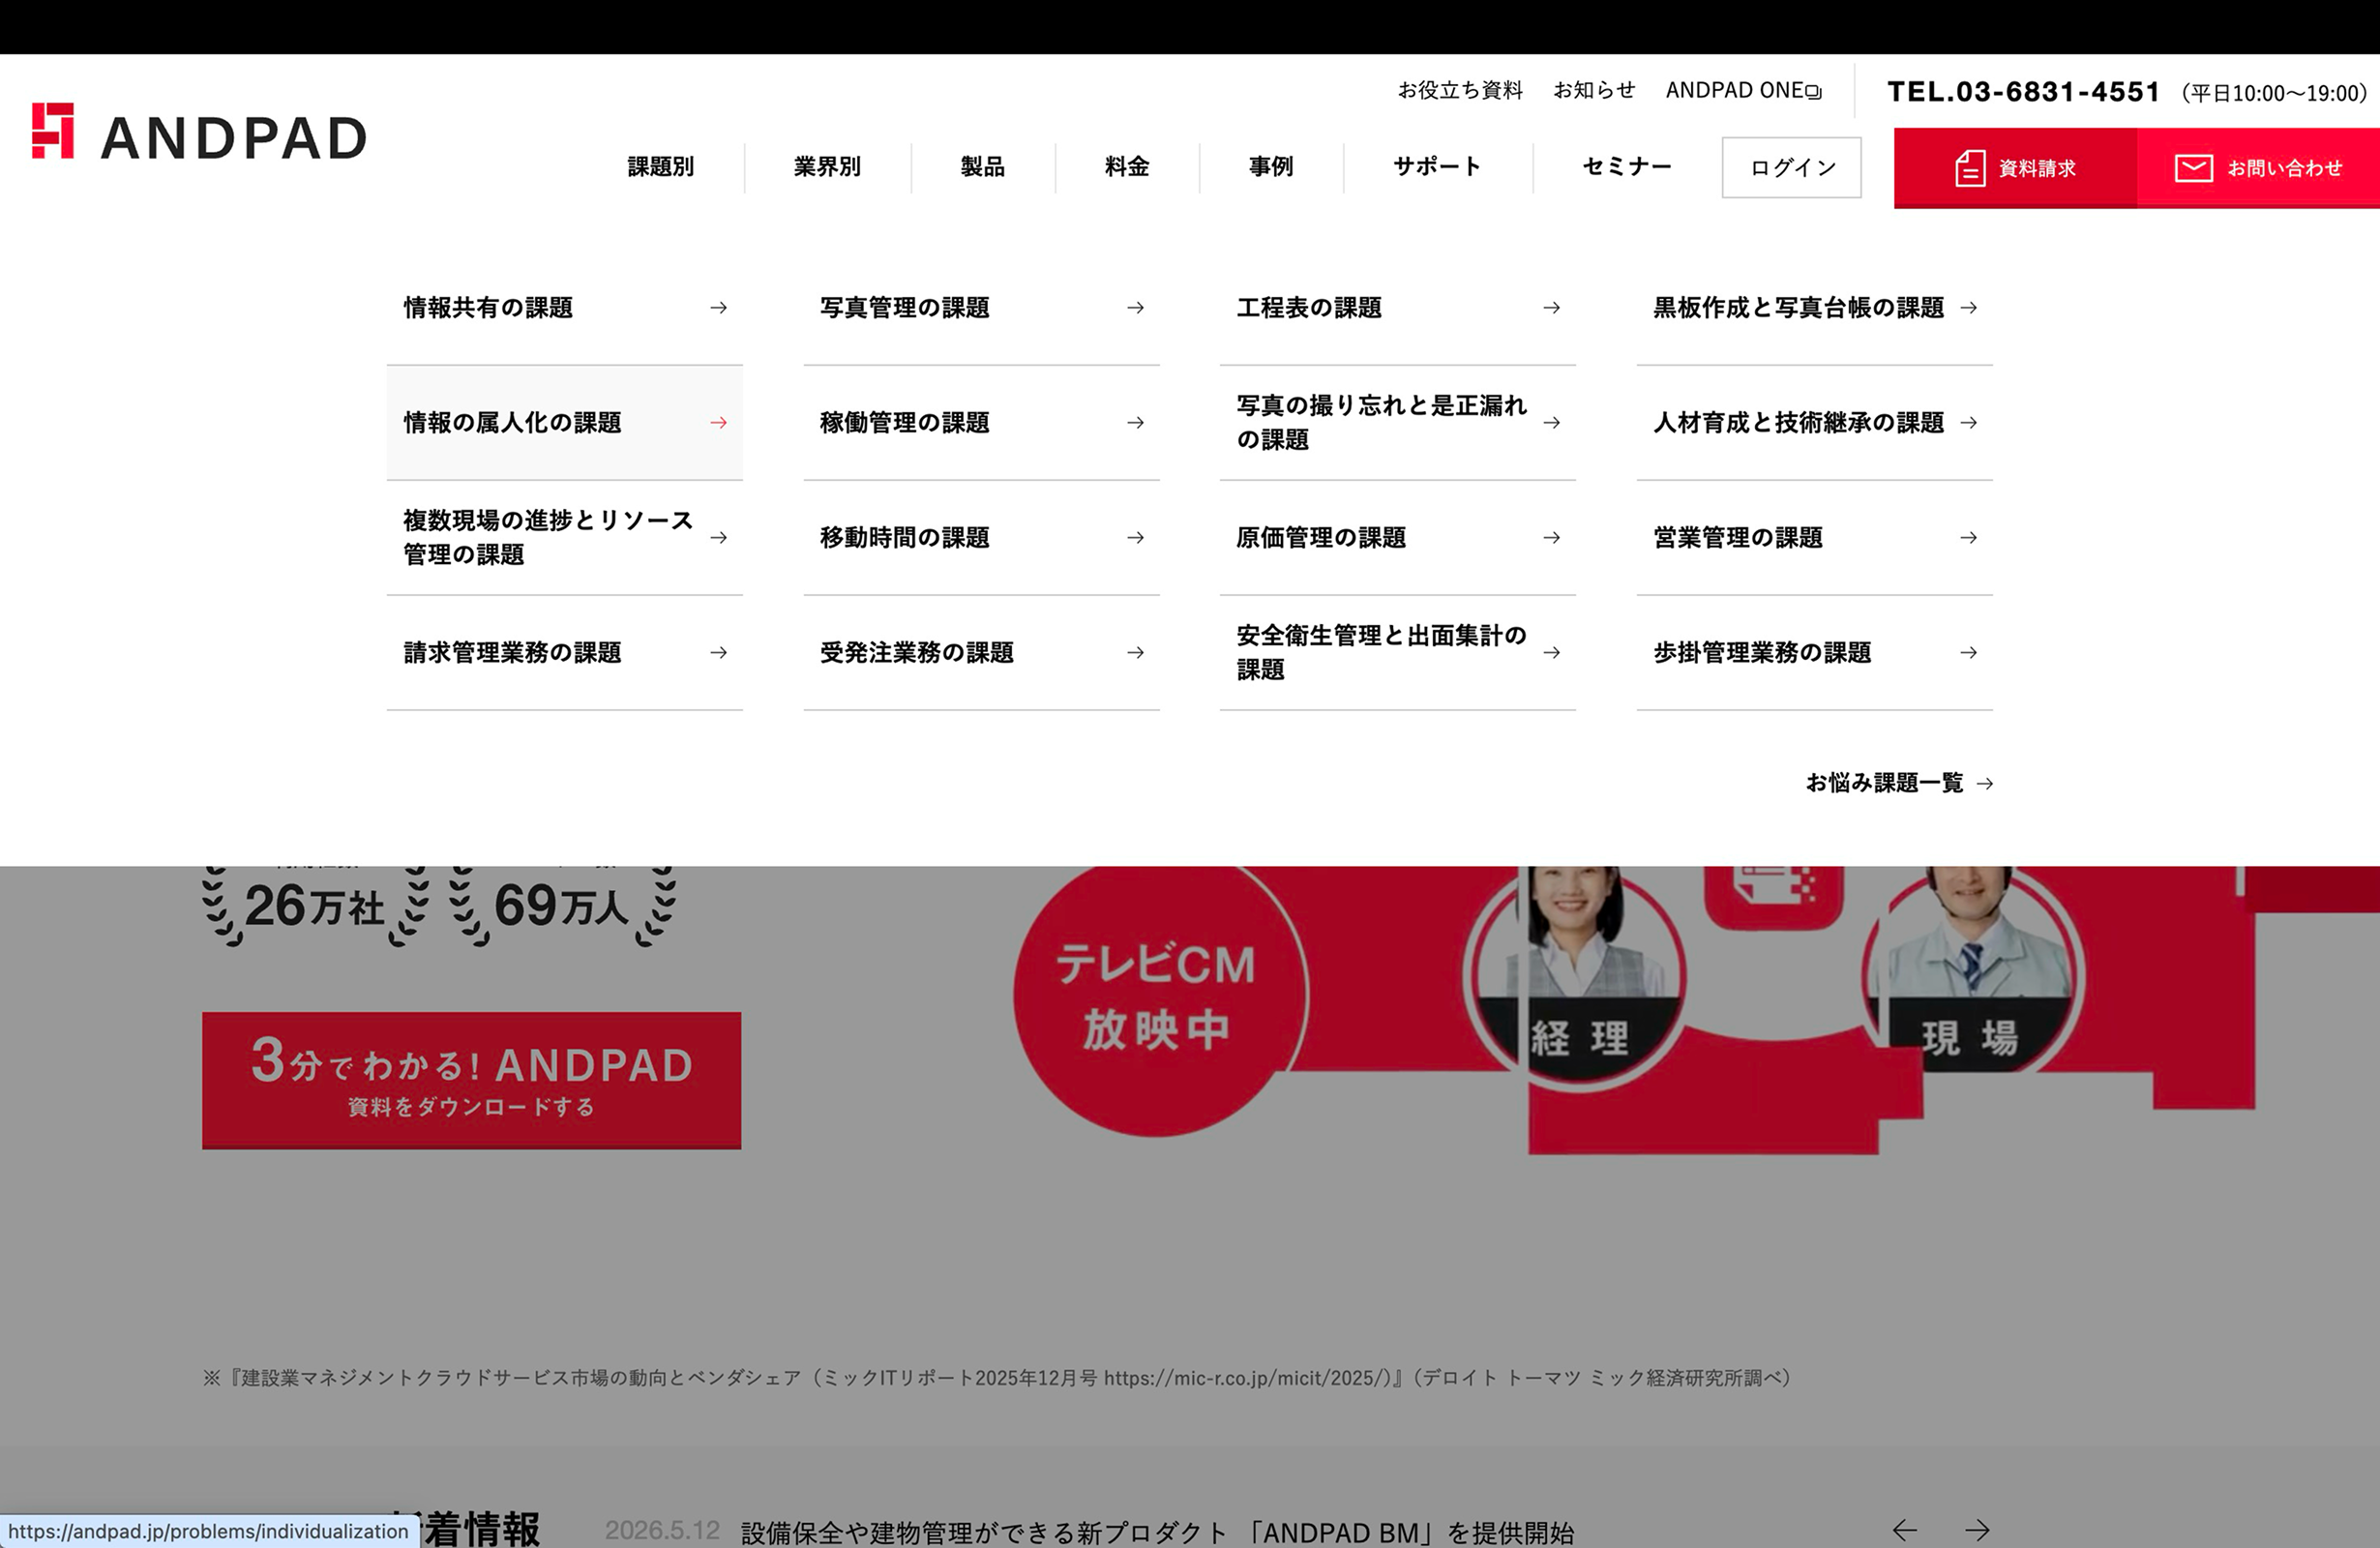Click the arrow next to 複数現場の進捗とリソース管理の課題
This screenshot has width=2380, height=1548.
(x=718, y=538)
